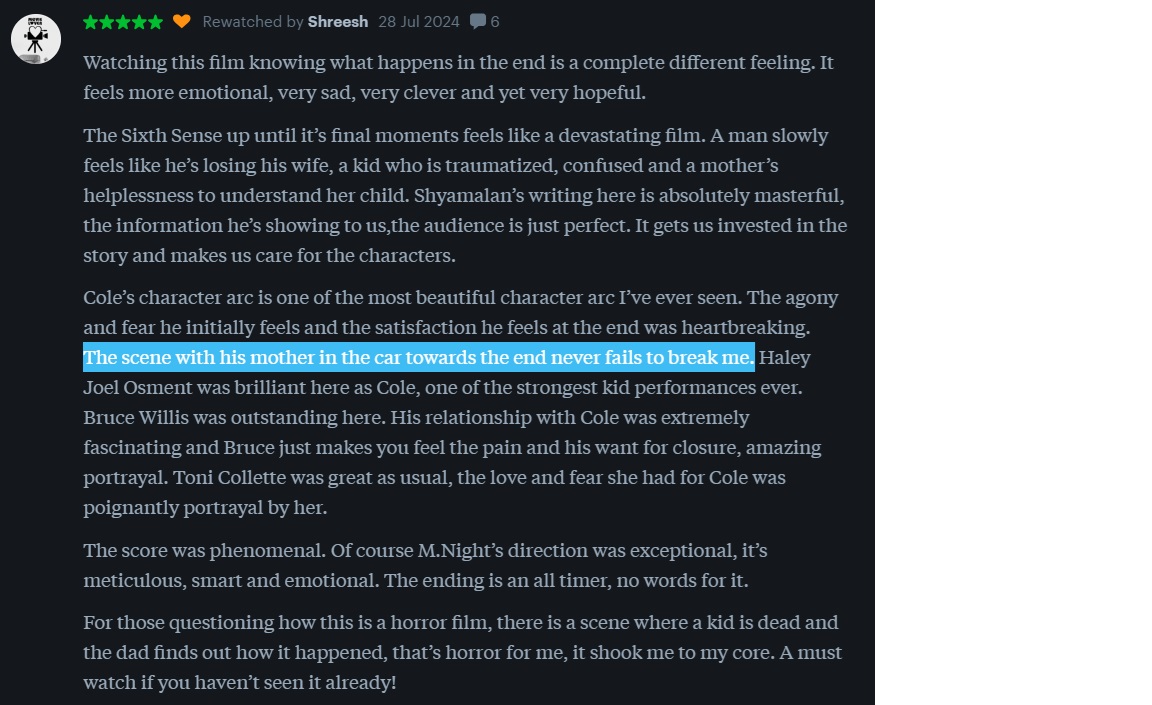
Task: Visit reviewer Shreesh's profile name link
Action: [x=338, y=21]
